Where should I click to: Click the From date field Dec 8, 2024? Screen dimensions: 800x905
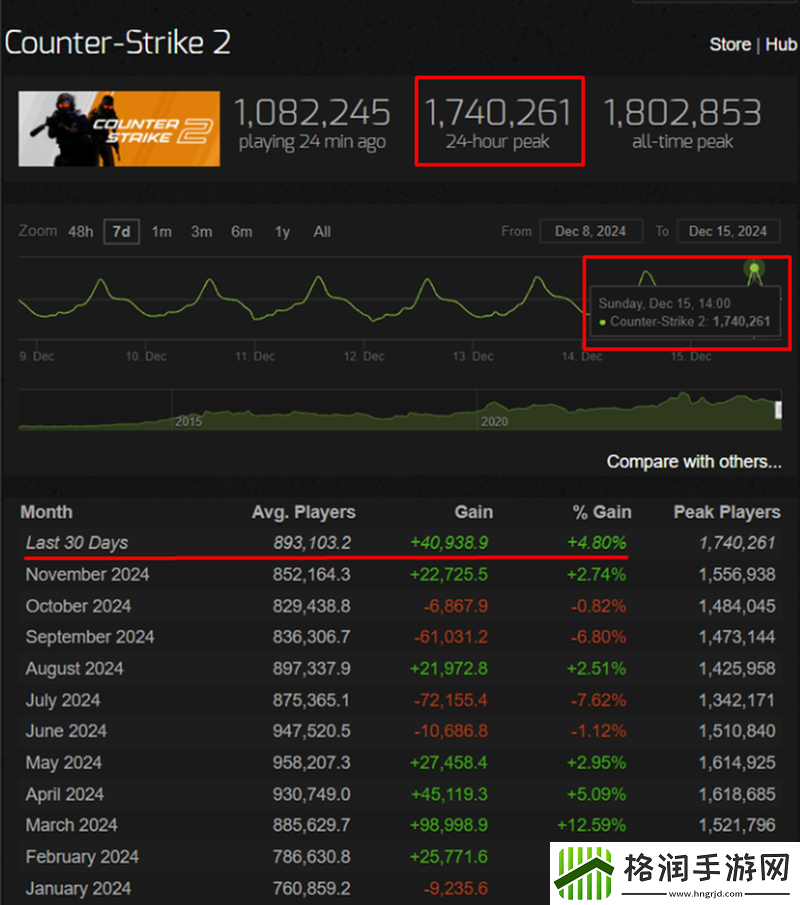pos(590,231)
